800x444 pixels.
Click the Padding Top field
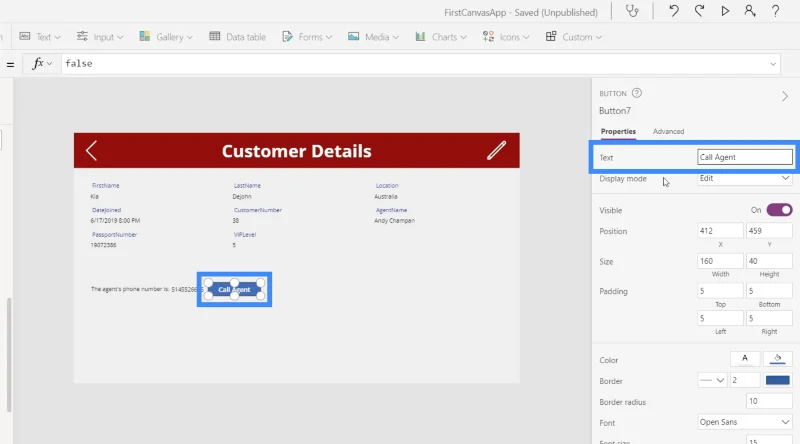pyautogui.click(x=720, y=291)
